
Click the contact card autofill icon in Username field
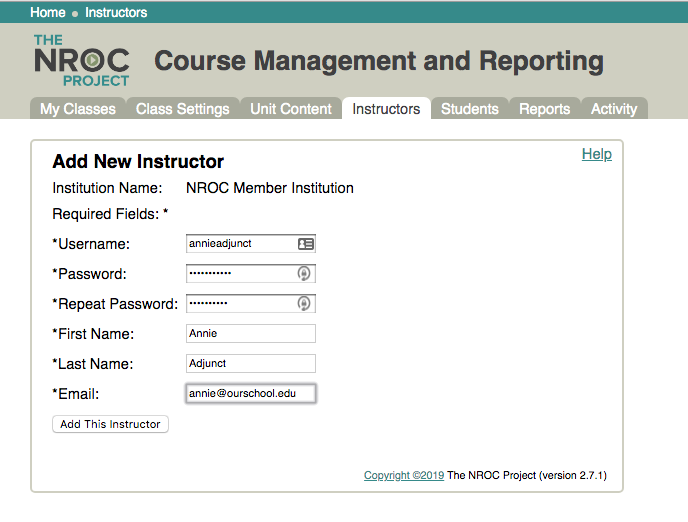coord(306,244)
